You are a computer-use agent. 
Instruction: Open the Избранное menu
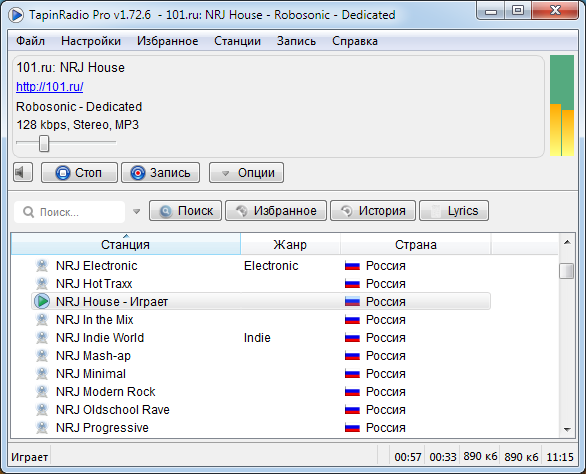[x=167, y=41]
